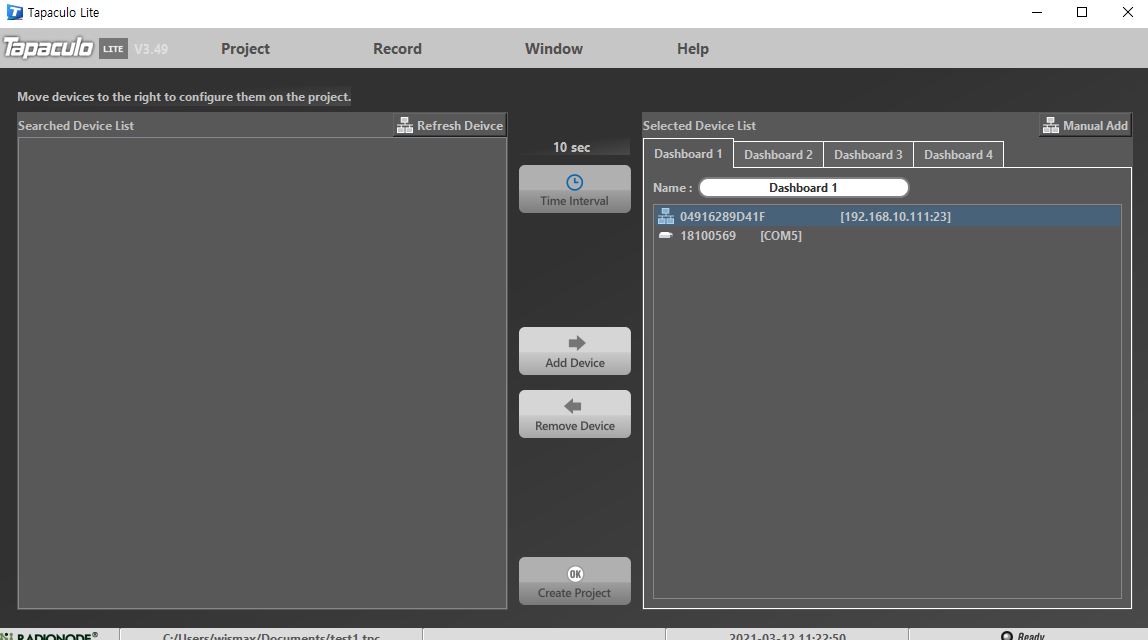Viewport: 1148px width, 640px height.
Task: Select device row 18100569 on COM5
Action: [887, 235]
